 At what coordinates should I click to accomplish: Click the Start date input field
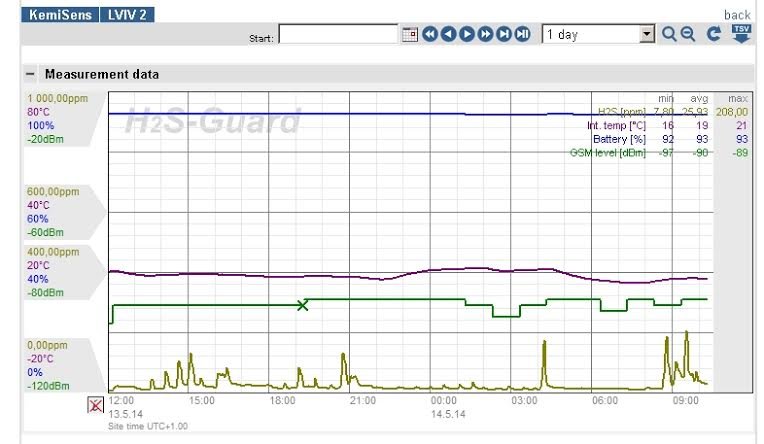pyautogui.click(x=338, y=34)
